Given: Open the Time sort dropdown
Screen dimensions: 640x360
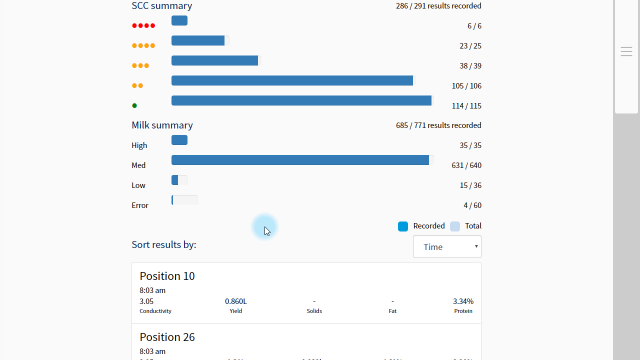Looking at the screenshot, I should coord(447,247).
